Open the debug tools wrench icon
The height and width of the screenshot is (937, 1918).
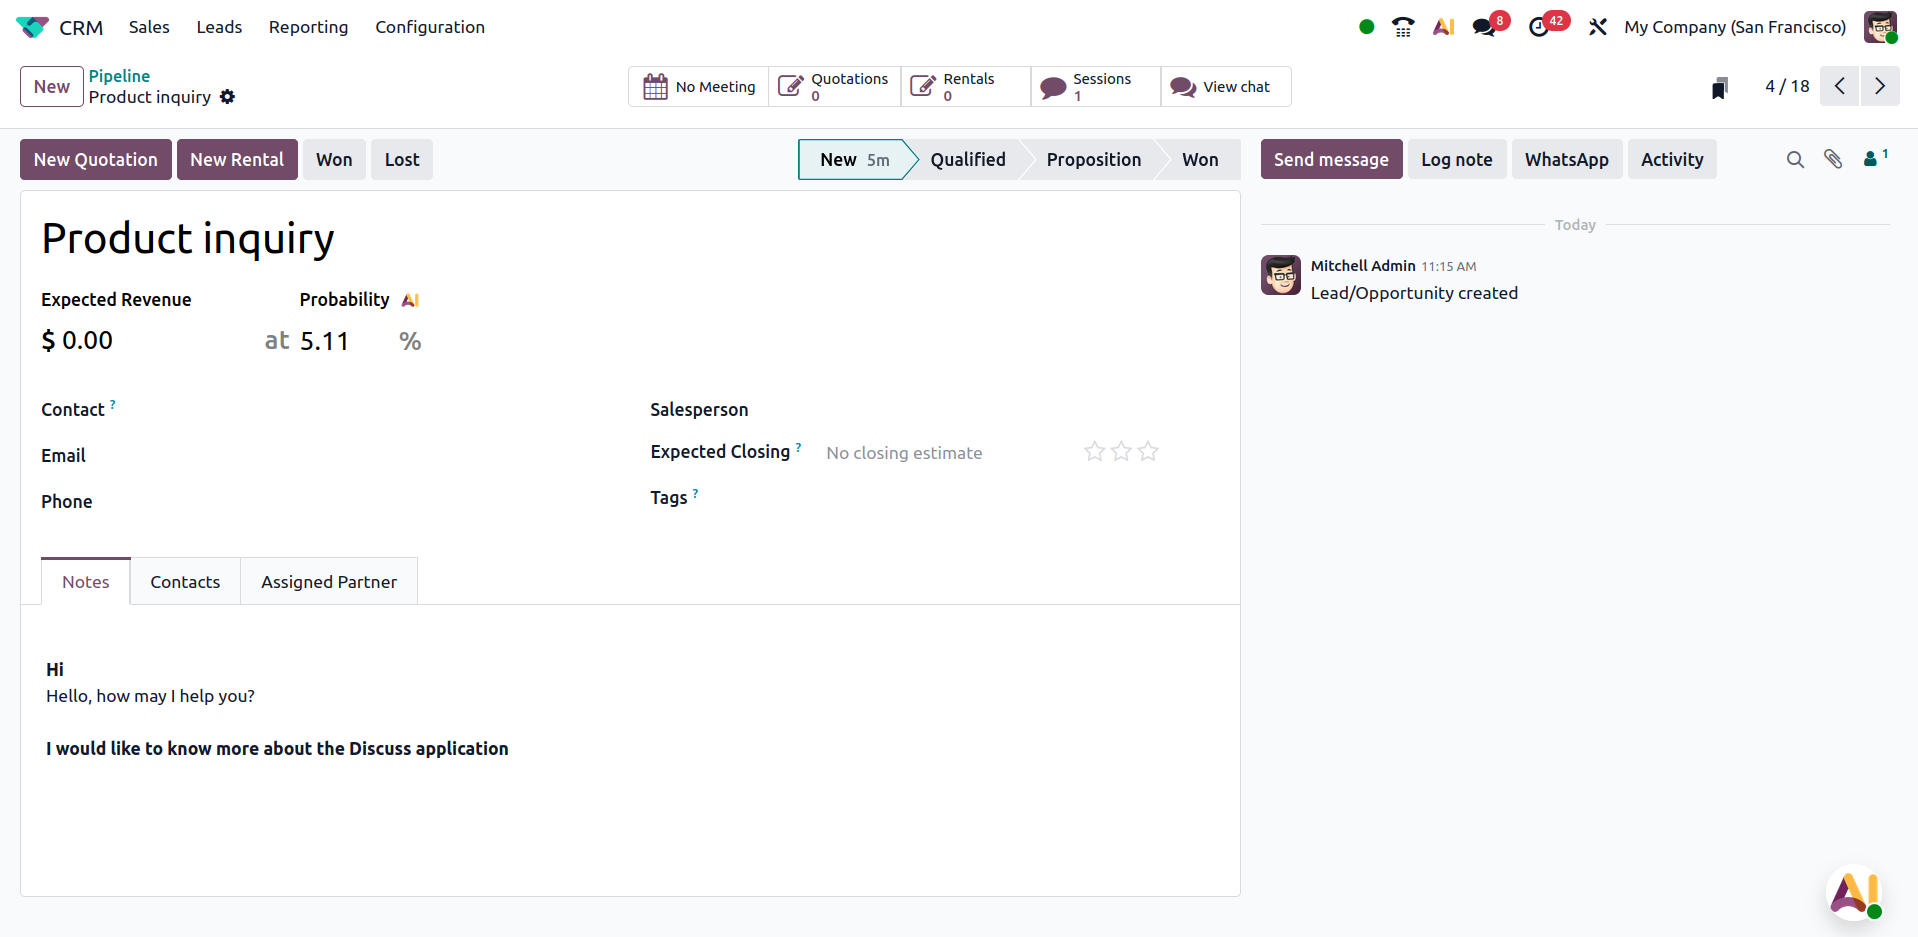[x=1598, y=27]
